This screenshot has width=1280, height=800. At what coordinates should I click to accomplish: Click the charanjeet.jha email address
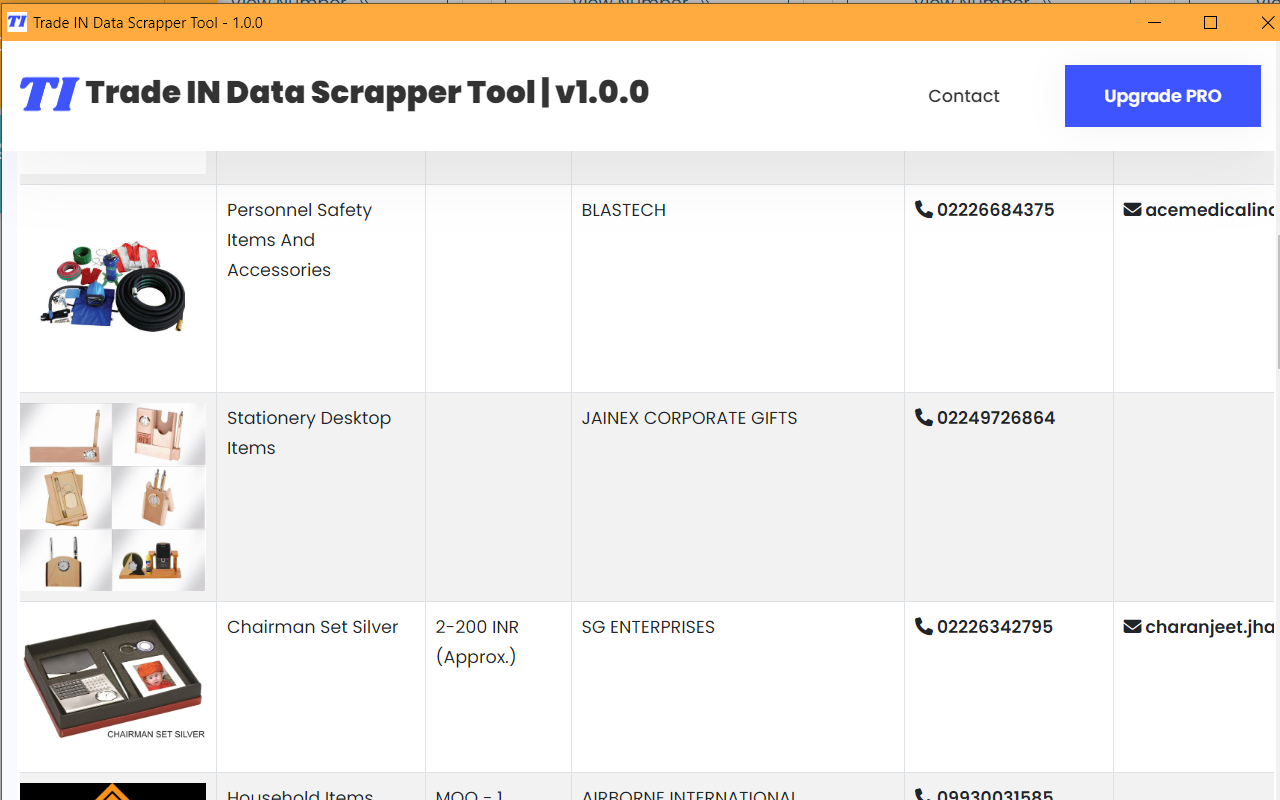click(1210, 627)
